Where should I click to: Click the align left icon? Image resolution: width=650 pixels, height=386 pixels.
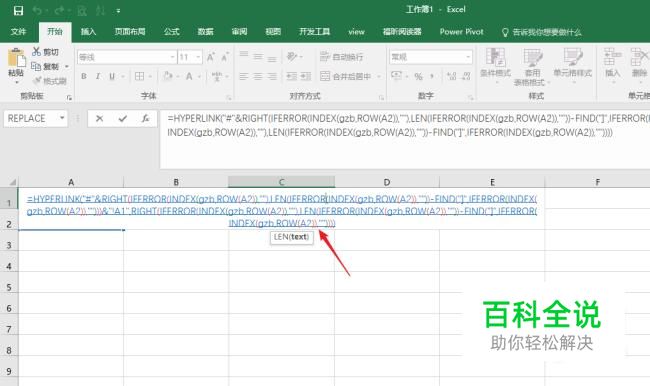pyautogui.click(x=244, y=76)
